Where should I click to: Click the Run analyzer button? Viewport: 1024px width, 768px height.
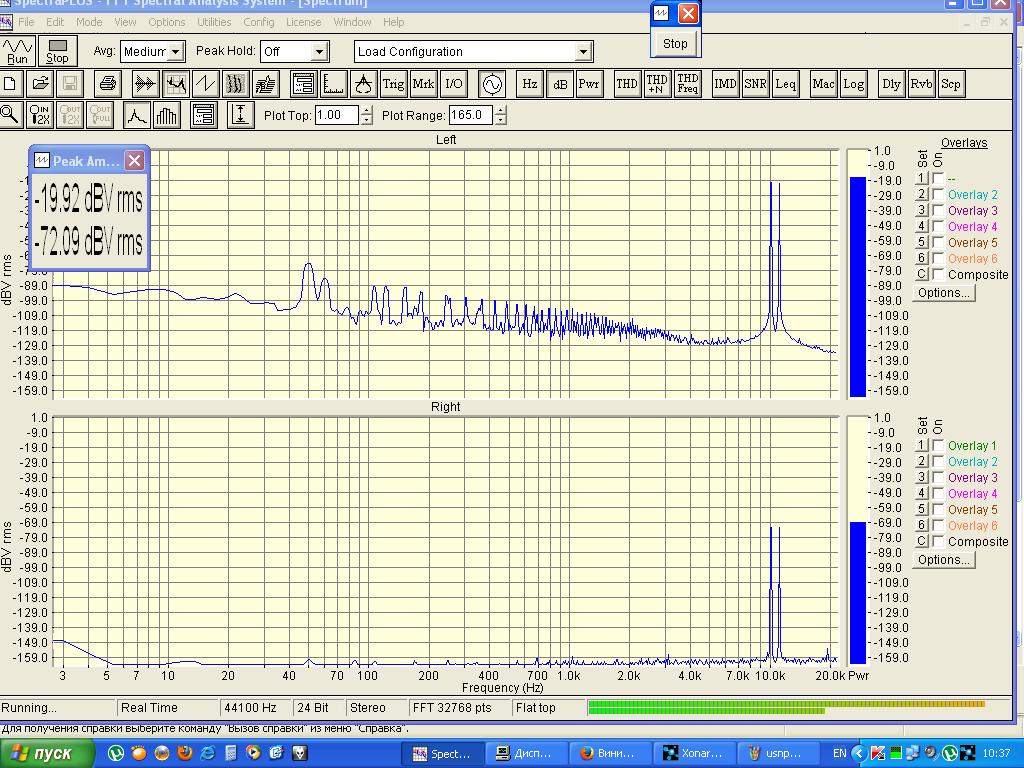coord(17,51)
